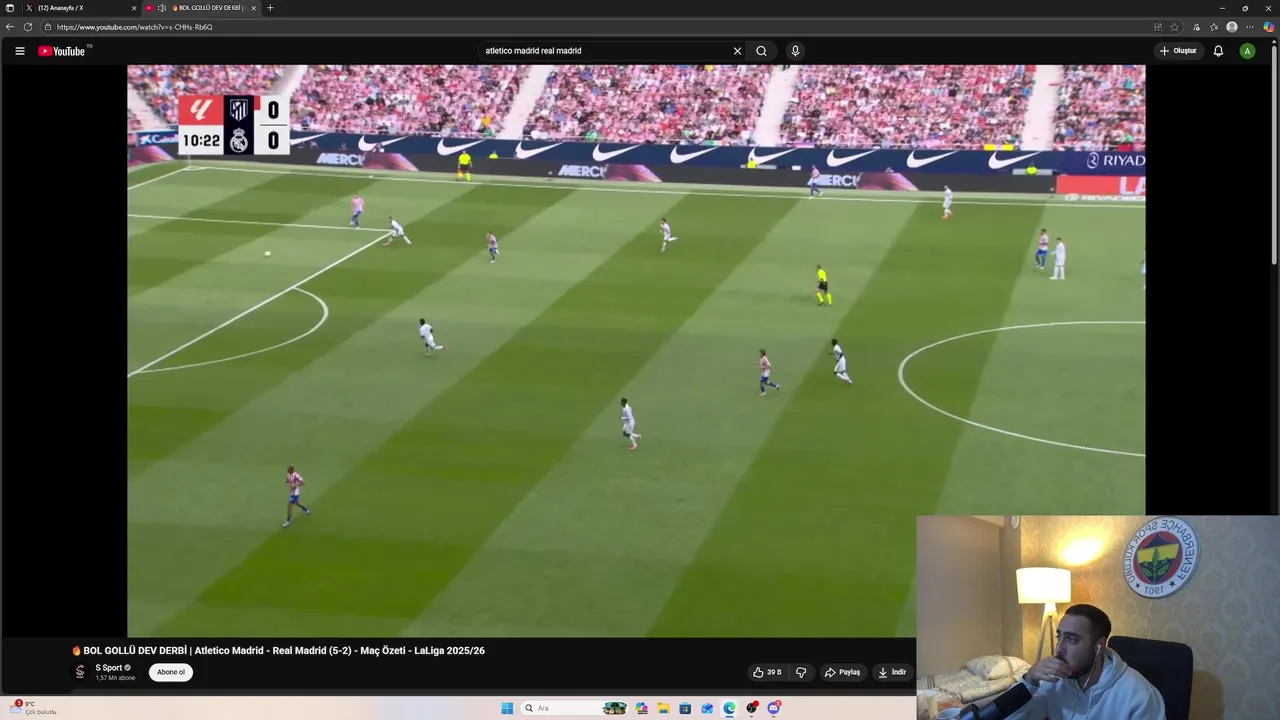Screen dimensions: 1280x720
Task: Open the S Sport channel name
Action: [x=109, y=667]
